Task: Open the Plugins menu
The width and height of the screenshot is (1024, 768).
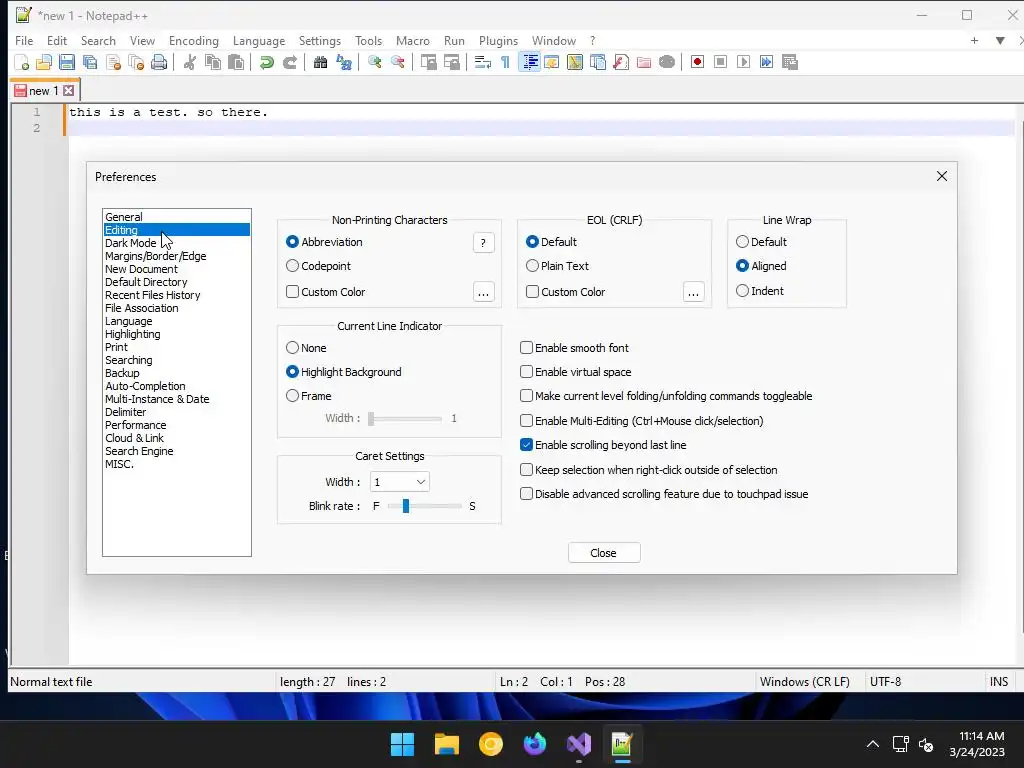Action: 498,40
